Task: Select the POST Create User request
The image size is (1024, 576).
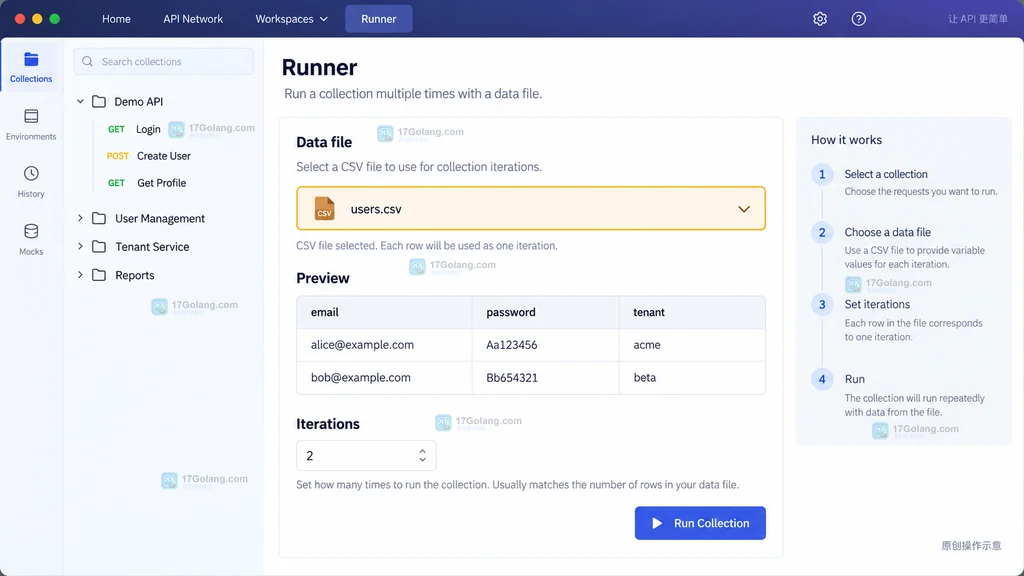Action: point(149,156)
